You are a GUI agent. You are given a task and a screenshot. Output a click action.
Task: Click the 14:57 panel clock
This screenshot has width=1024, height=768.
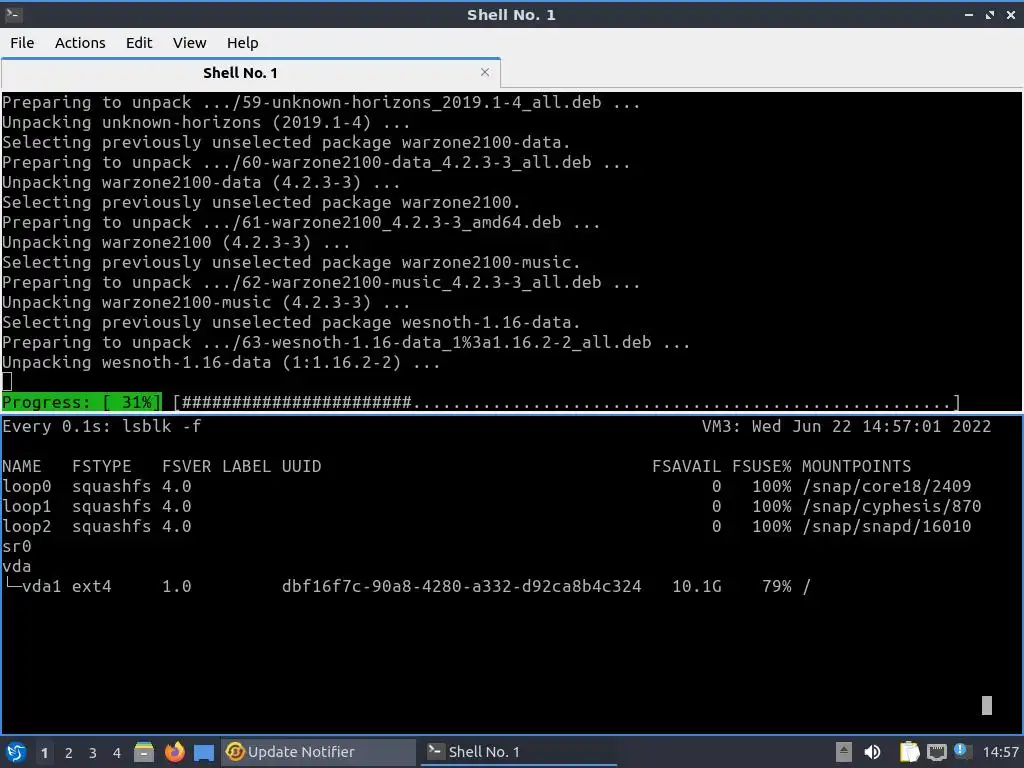1000,752
